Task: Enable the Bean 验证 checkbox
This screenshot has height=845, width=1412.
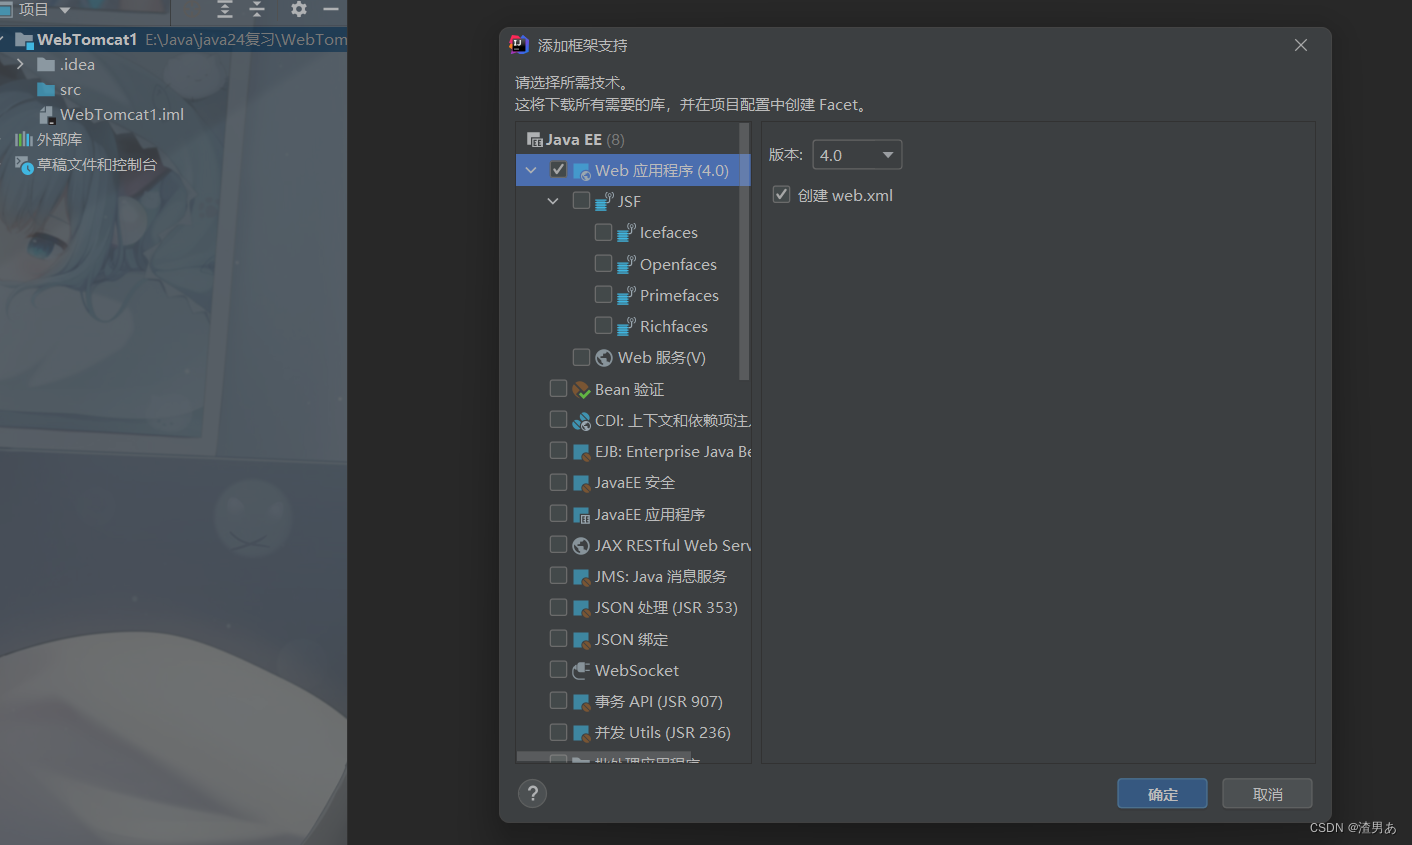Action: tap(559, 388)
